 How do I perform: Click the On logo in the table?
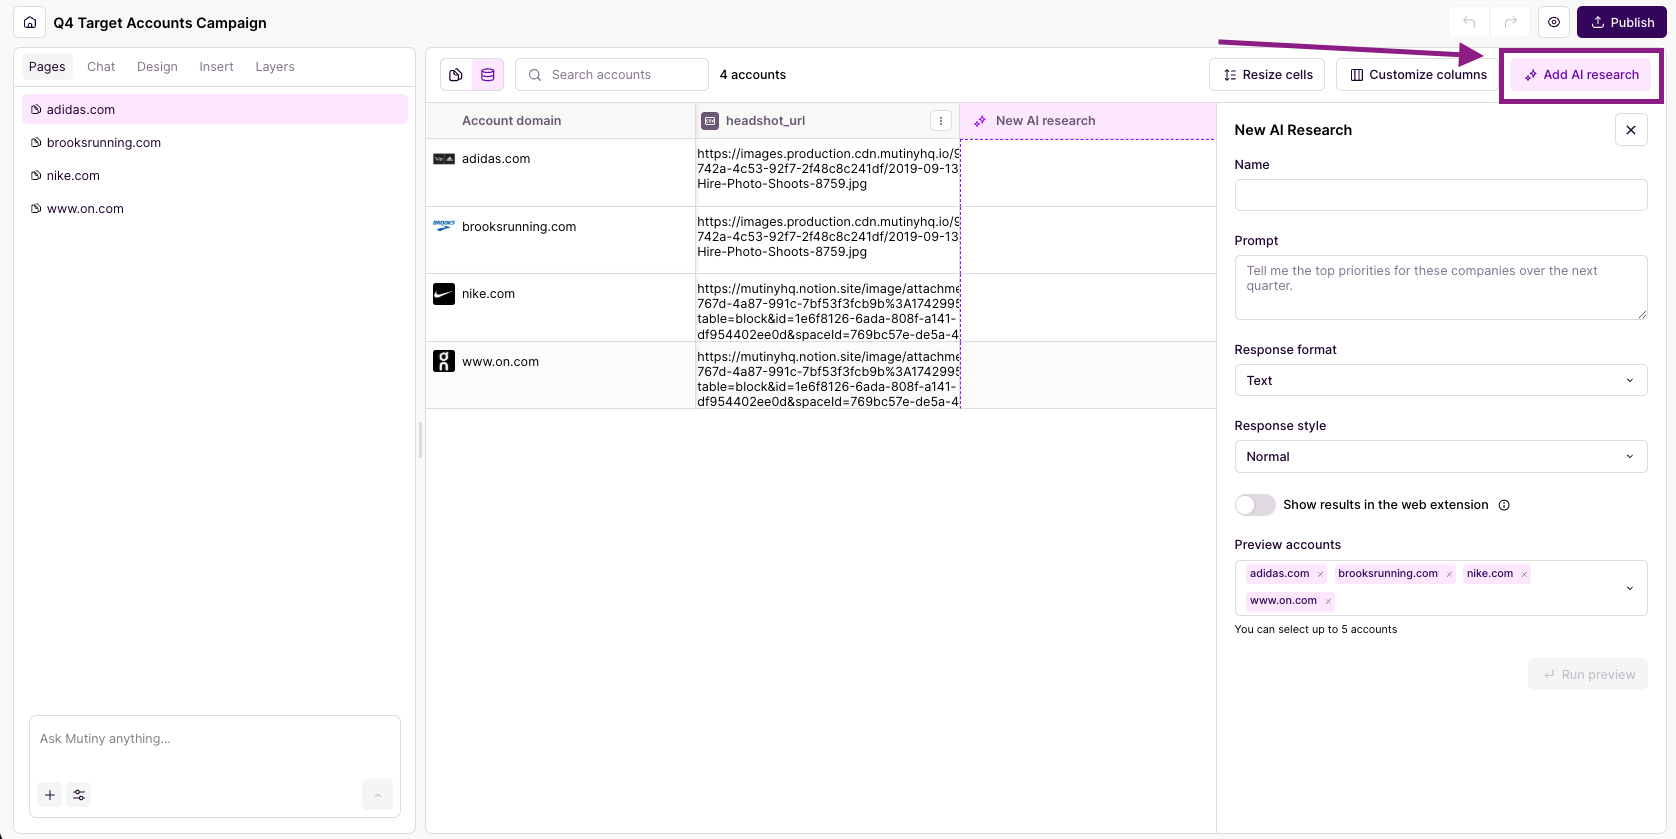click(x=444, y=361)
